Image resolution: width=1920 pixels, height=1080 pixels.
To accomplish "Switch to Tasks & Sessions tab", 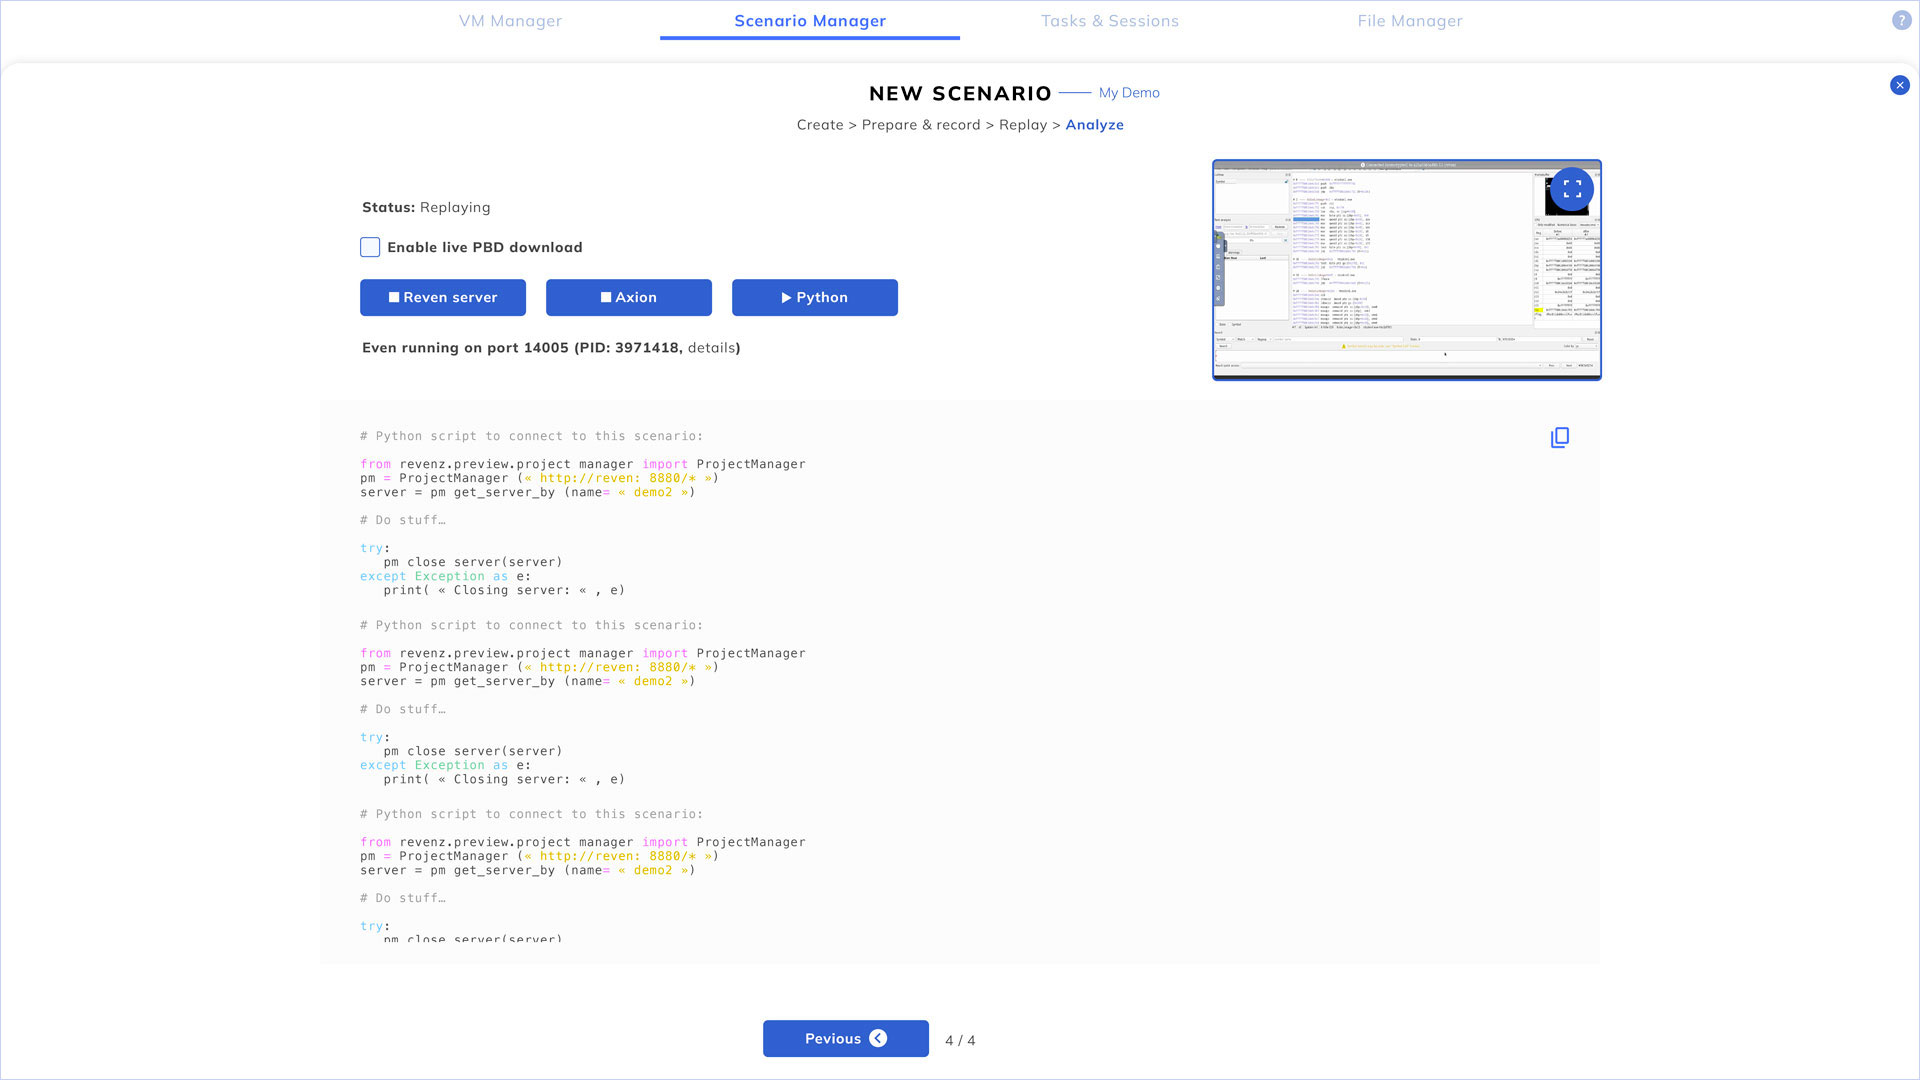I will point(1109,21).
